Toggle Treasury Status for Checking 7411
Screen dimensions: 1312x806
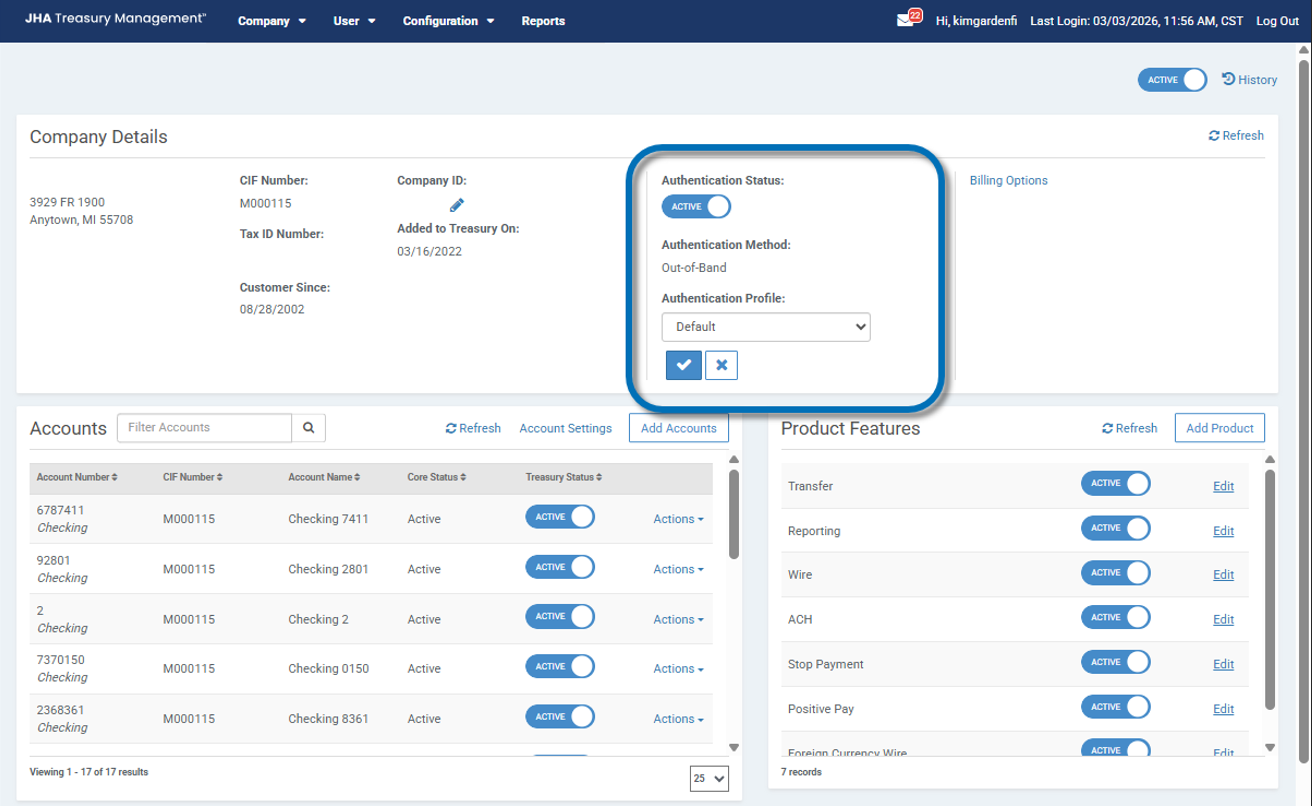pyautogui.click(x=560, y=517)
